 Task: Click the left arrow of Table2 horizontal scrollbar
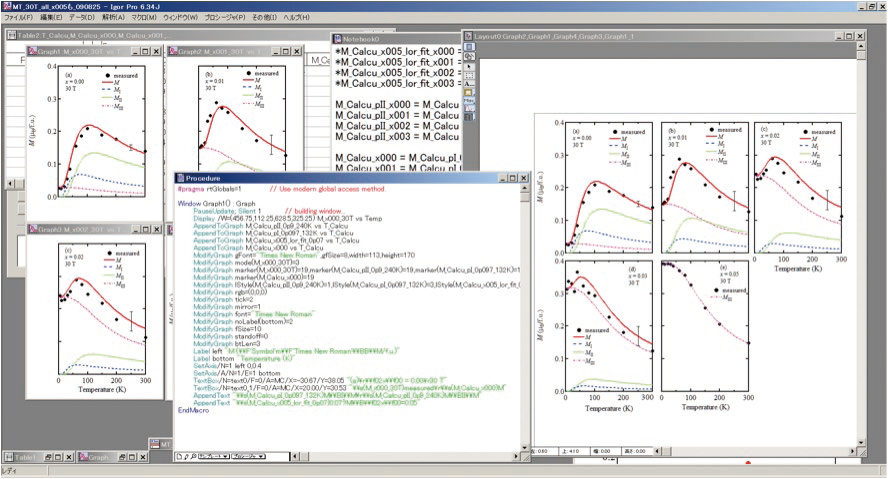tap(11, 183)
